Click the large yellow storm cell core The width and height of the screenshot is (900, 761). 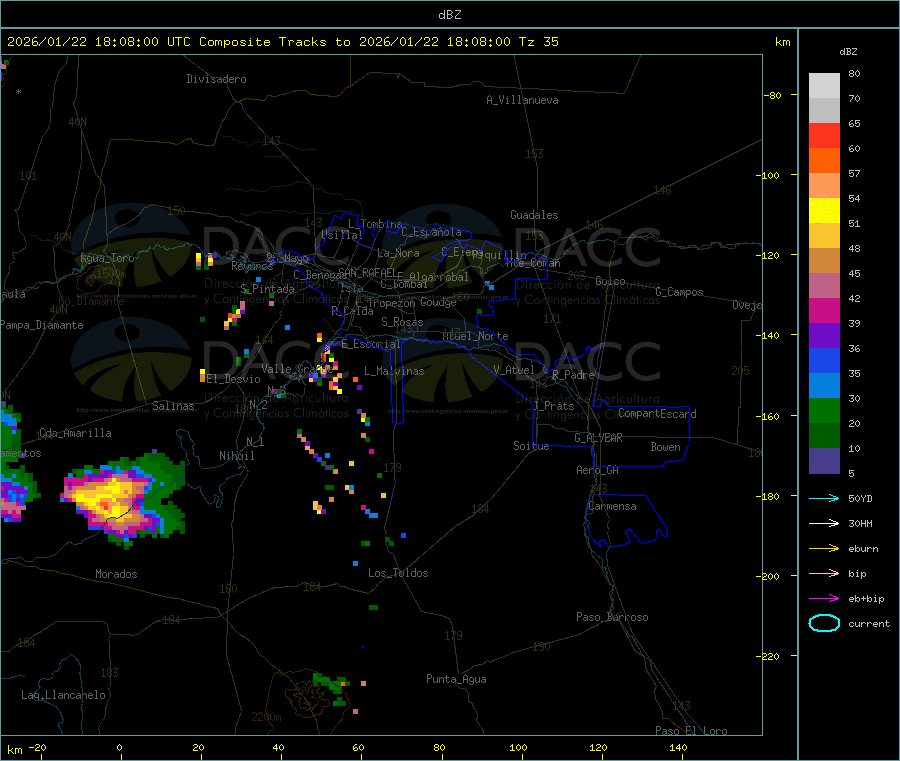[110, 498]
